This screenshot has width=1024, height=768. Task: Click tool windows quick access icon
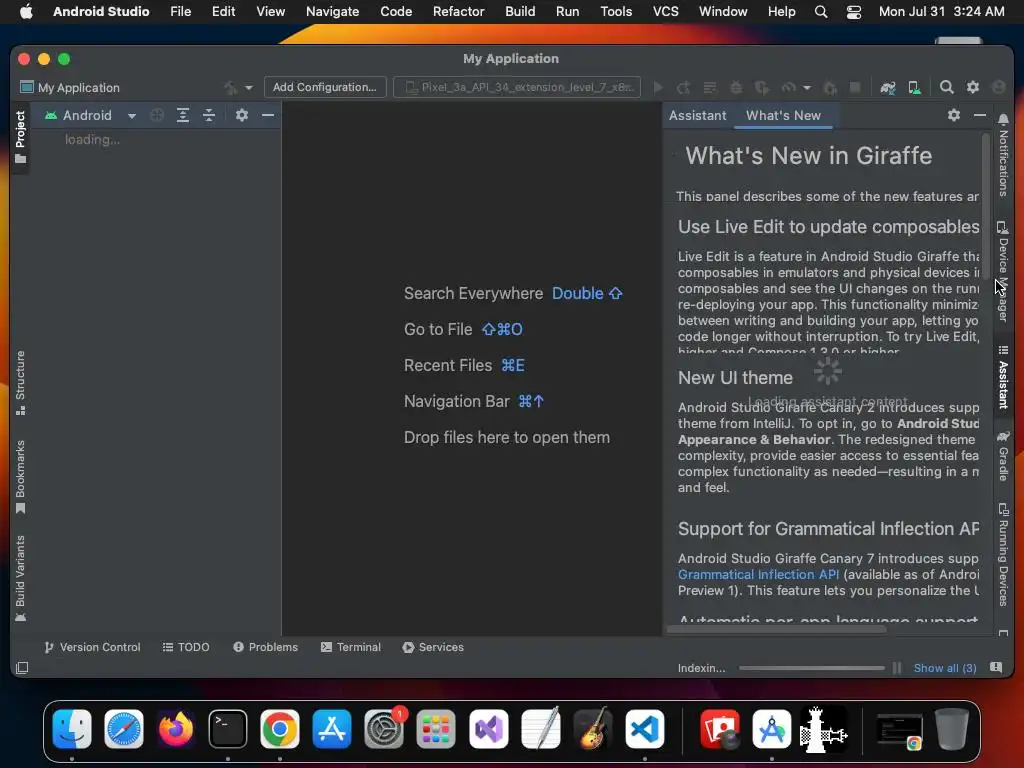click(22, 667)
